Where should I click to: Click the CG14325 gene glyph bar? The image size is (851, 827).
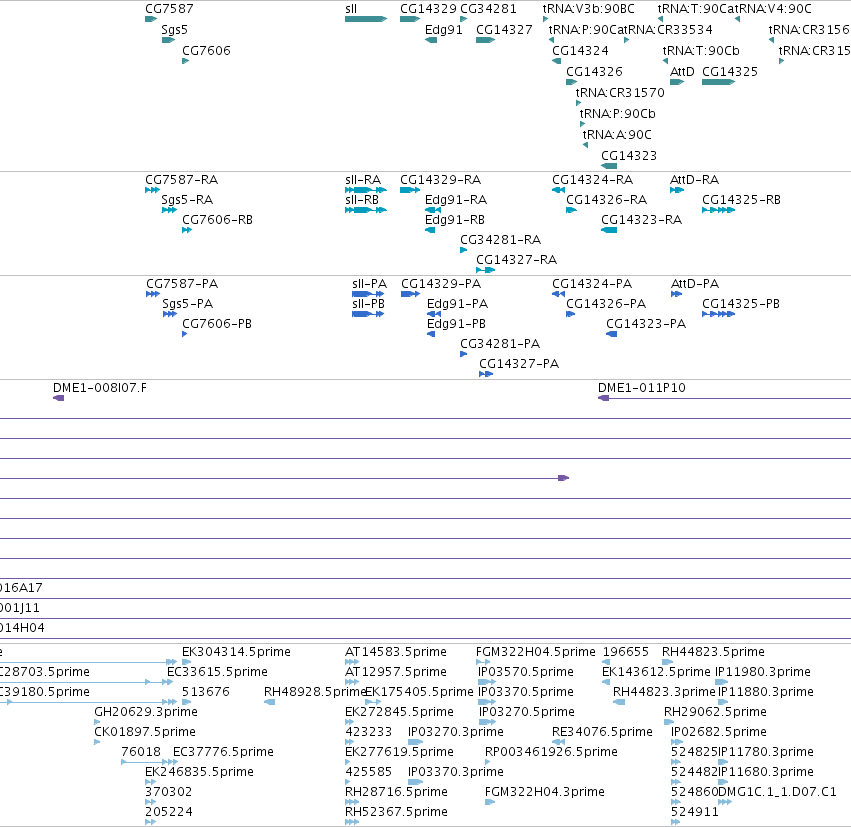pyautogui.click(x=718, y=82)
